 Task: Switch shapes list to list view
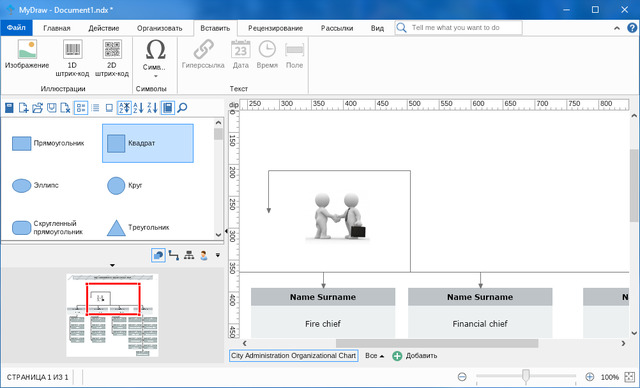coord(95,108)
